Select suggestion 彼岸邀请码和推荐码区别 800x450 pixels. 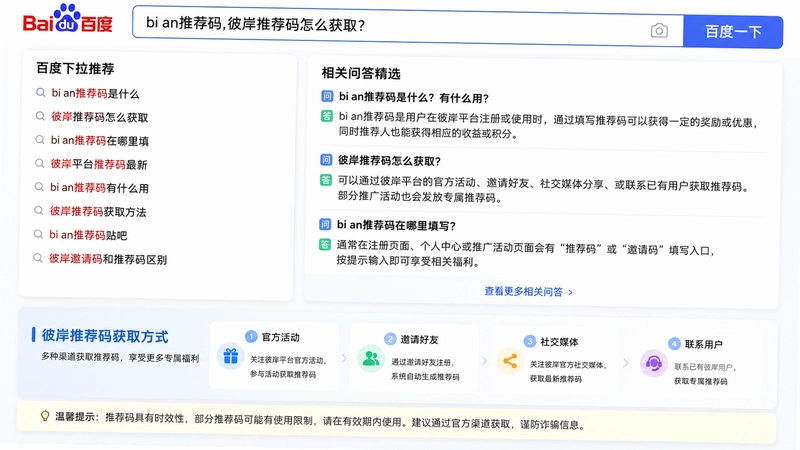(x=108, y=259)
